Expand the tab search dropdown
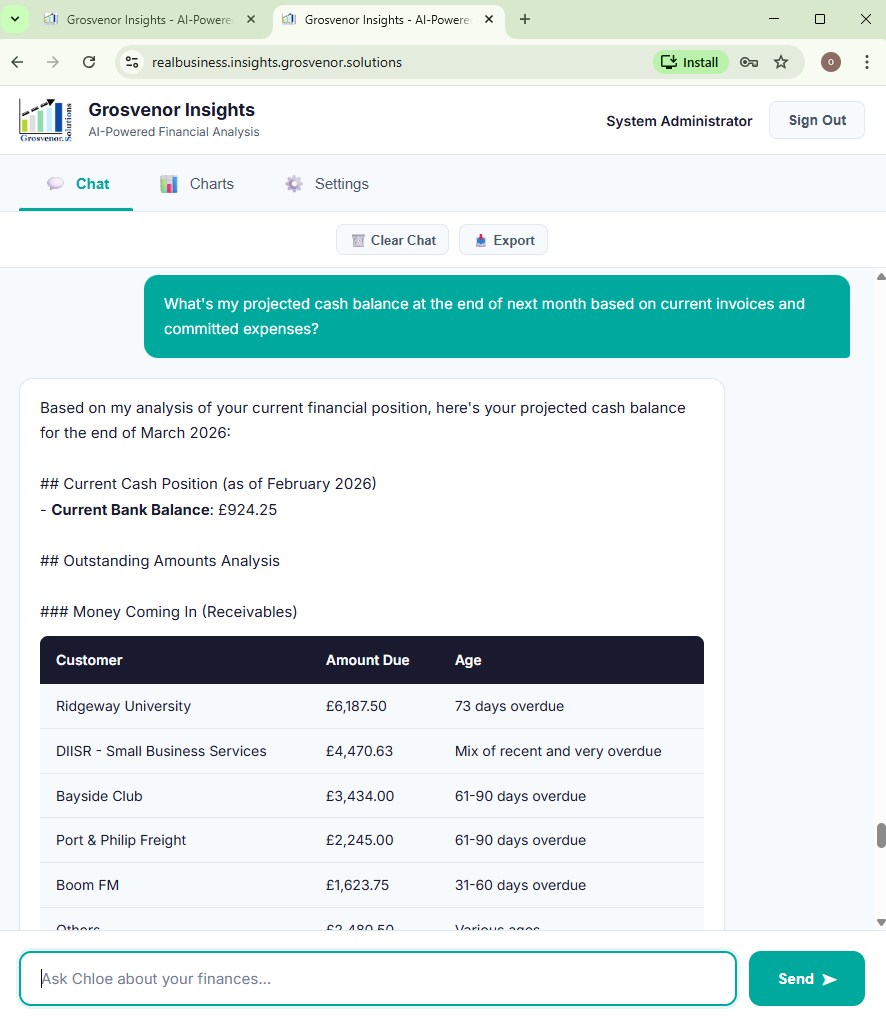886x1025 pixels. tap(15, 19)
